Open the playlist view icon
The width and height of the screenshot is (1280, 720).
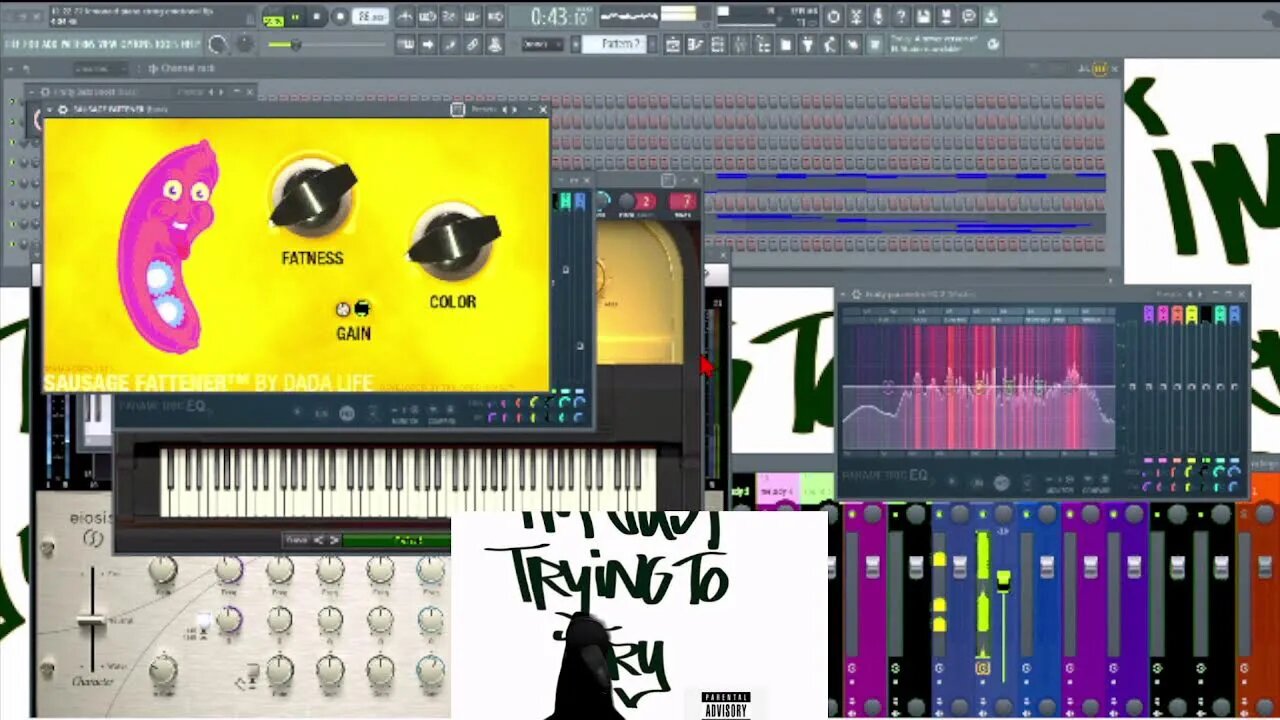[x=672, y=45]
